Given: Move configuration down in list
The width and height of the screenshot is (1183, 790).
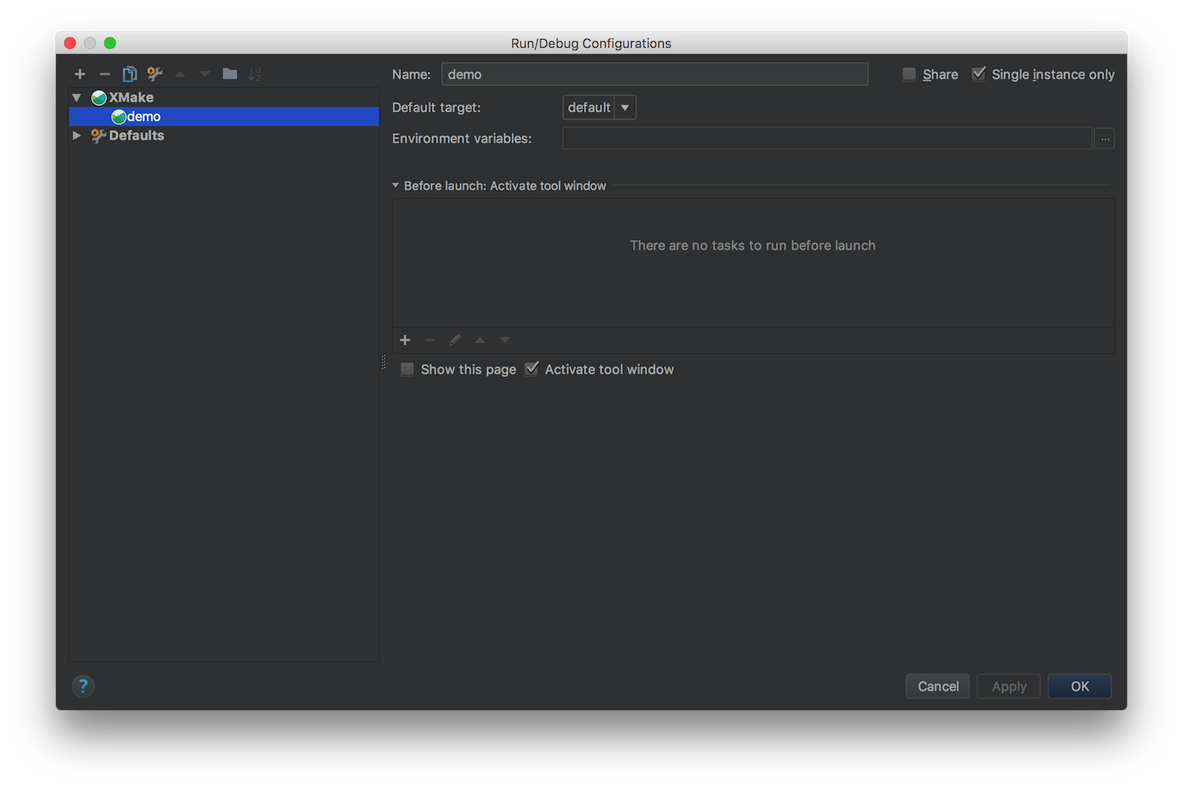Looking at the screenshot, I should [204, 74].
